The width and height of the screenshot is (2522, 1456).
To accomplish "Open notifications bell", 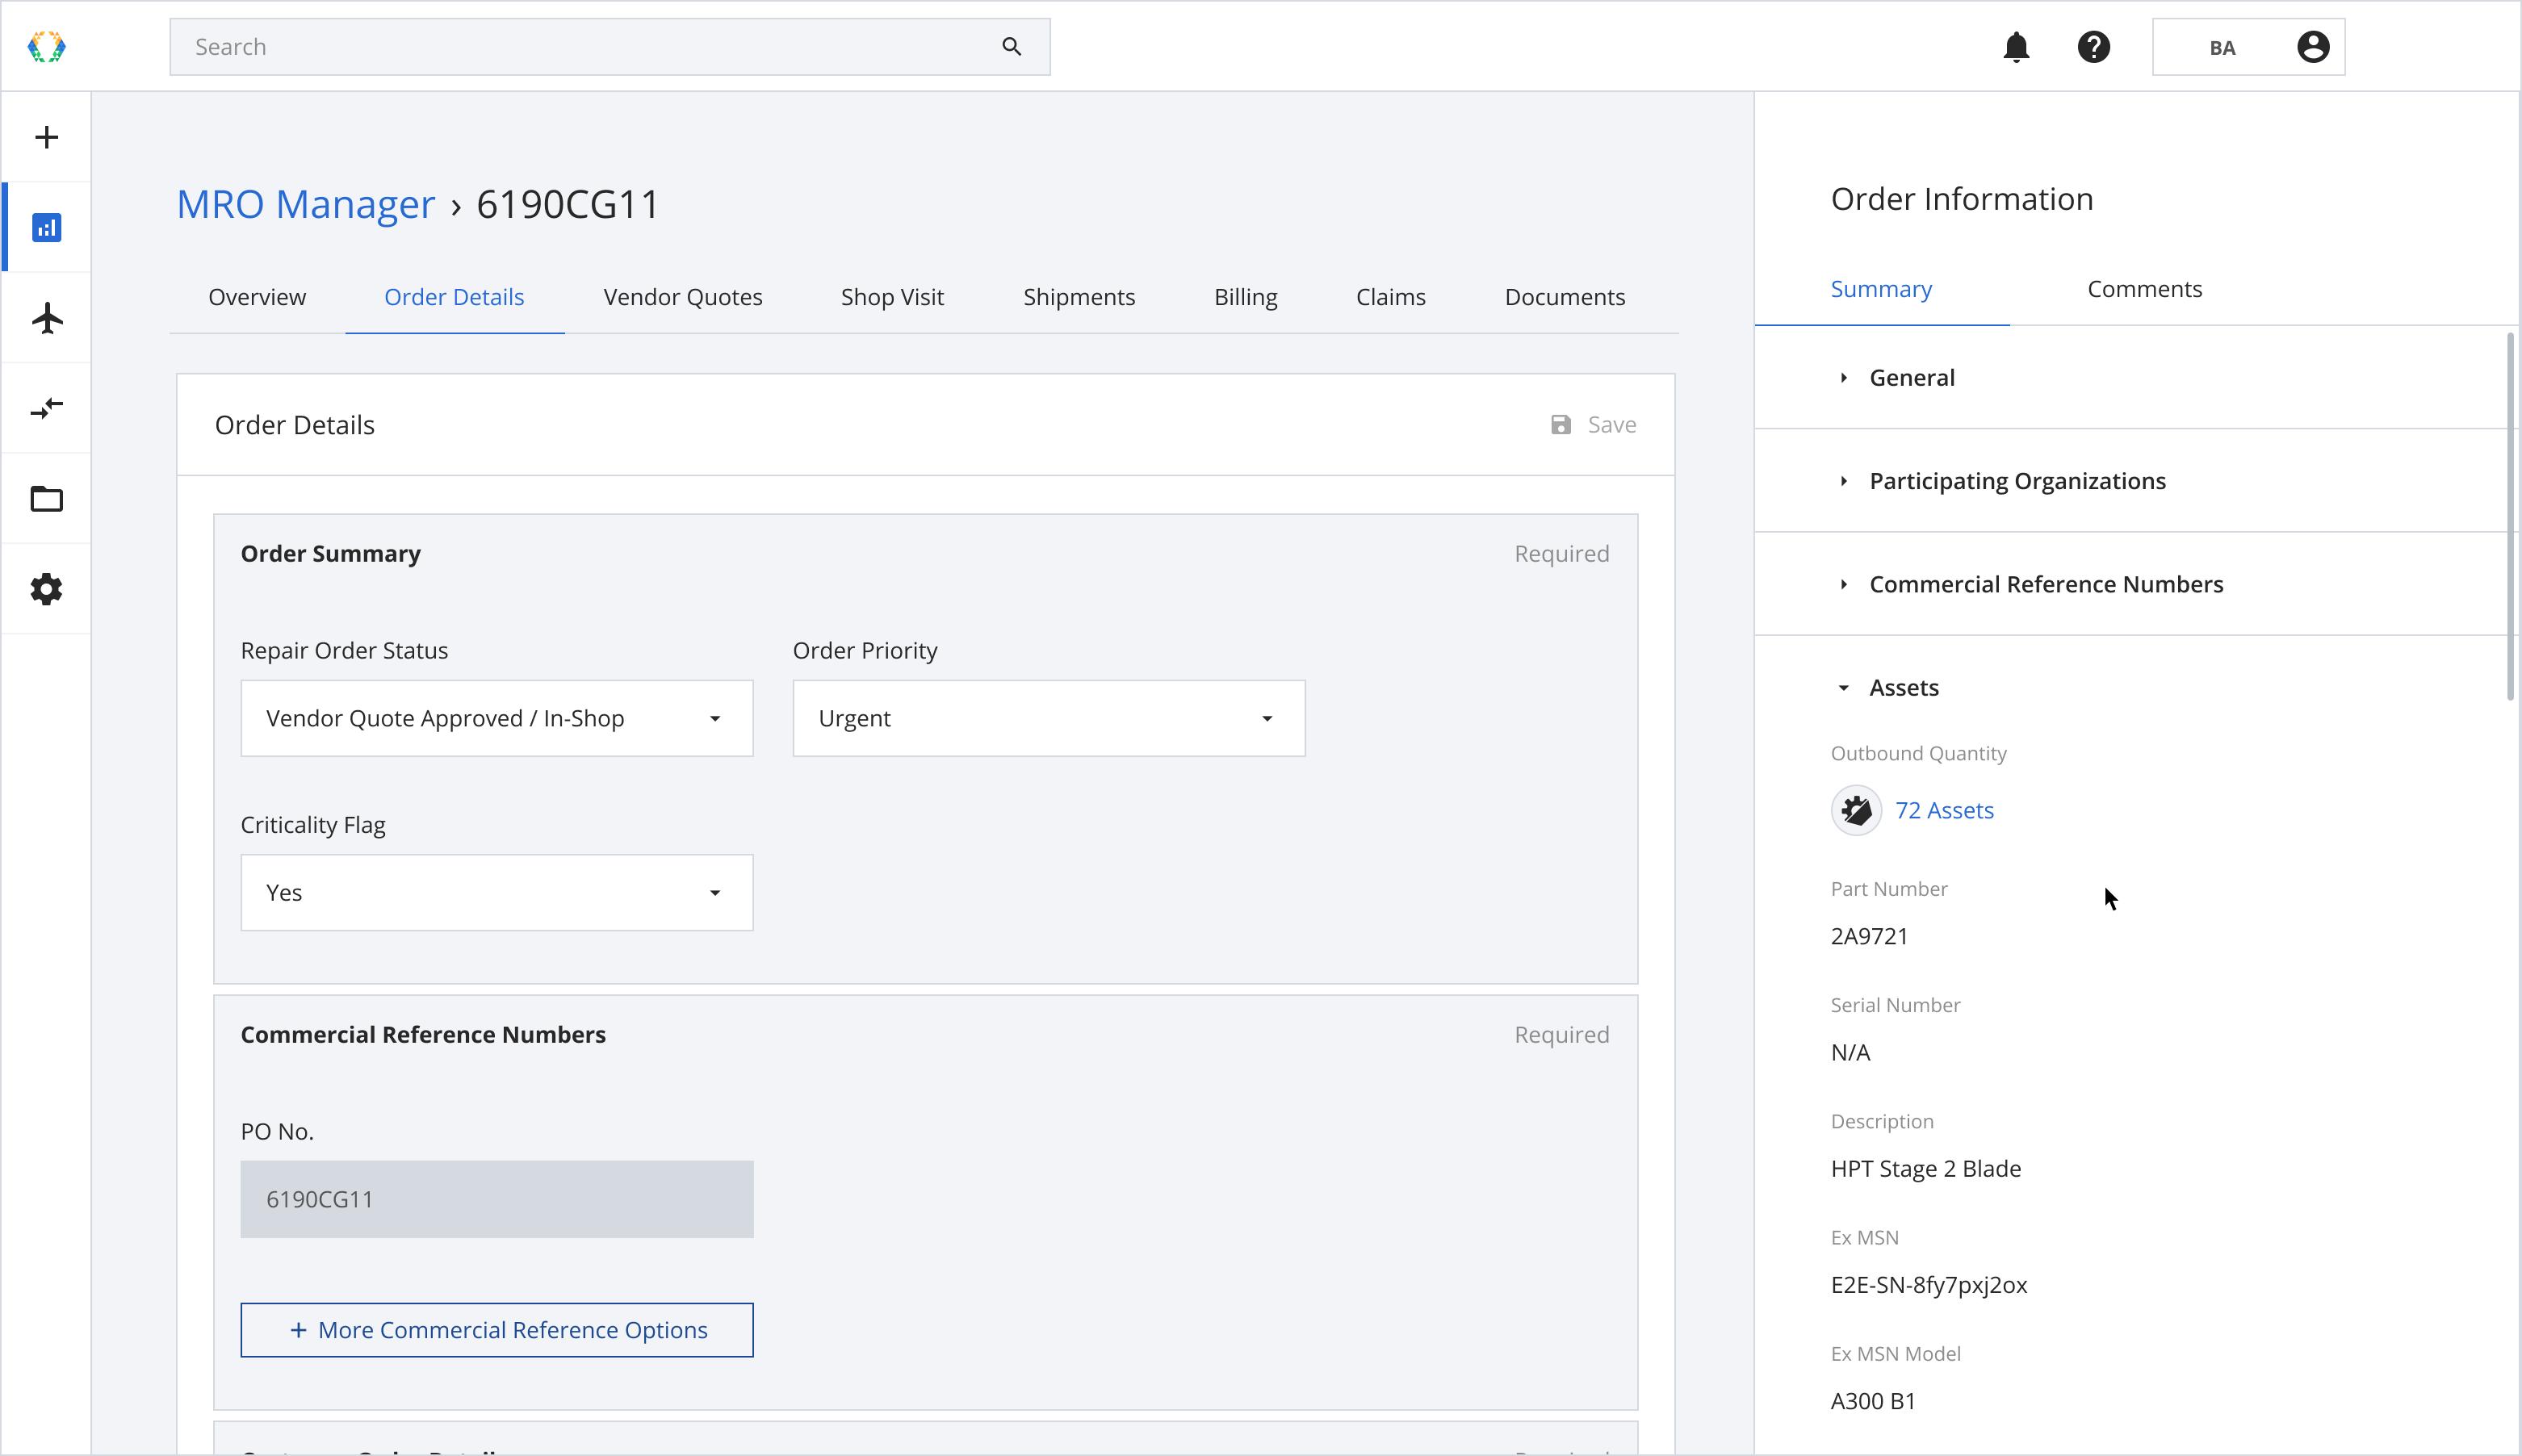I will tap(2016, 47).
